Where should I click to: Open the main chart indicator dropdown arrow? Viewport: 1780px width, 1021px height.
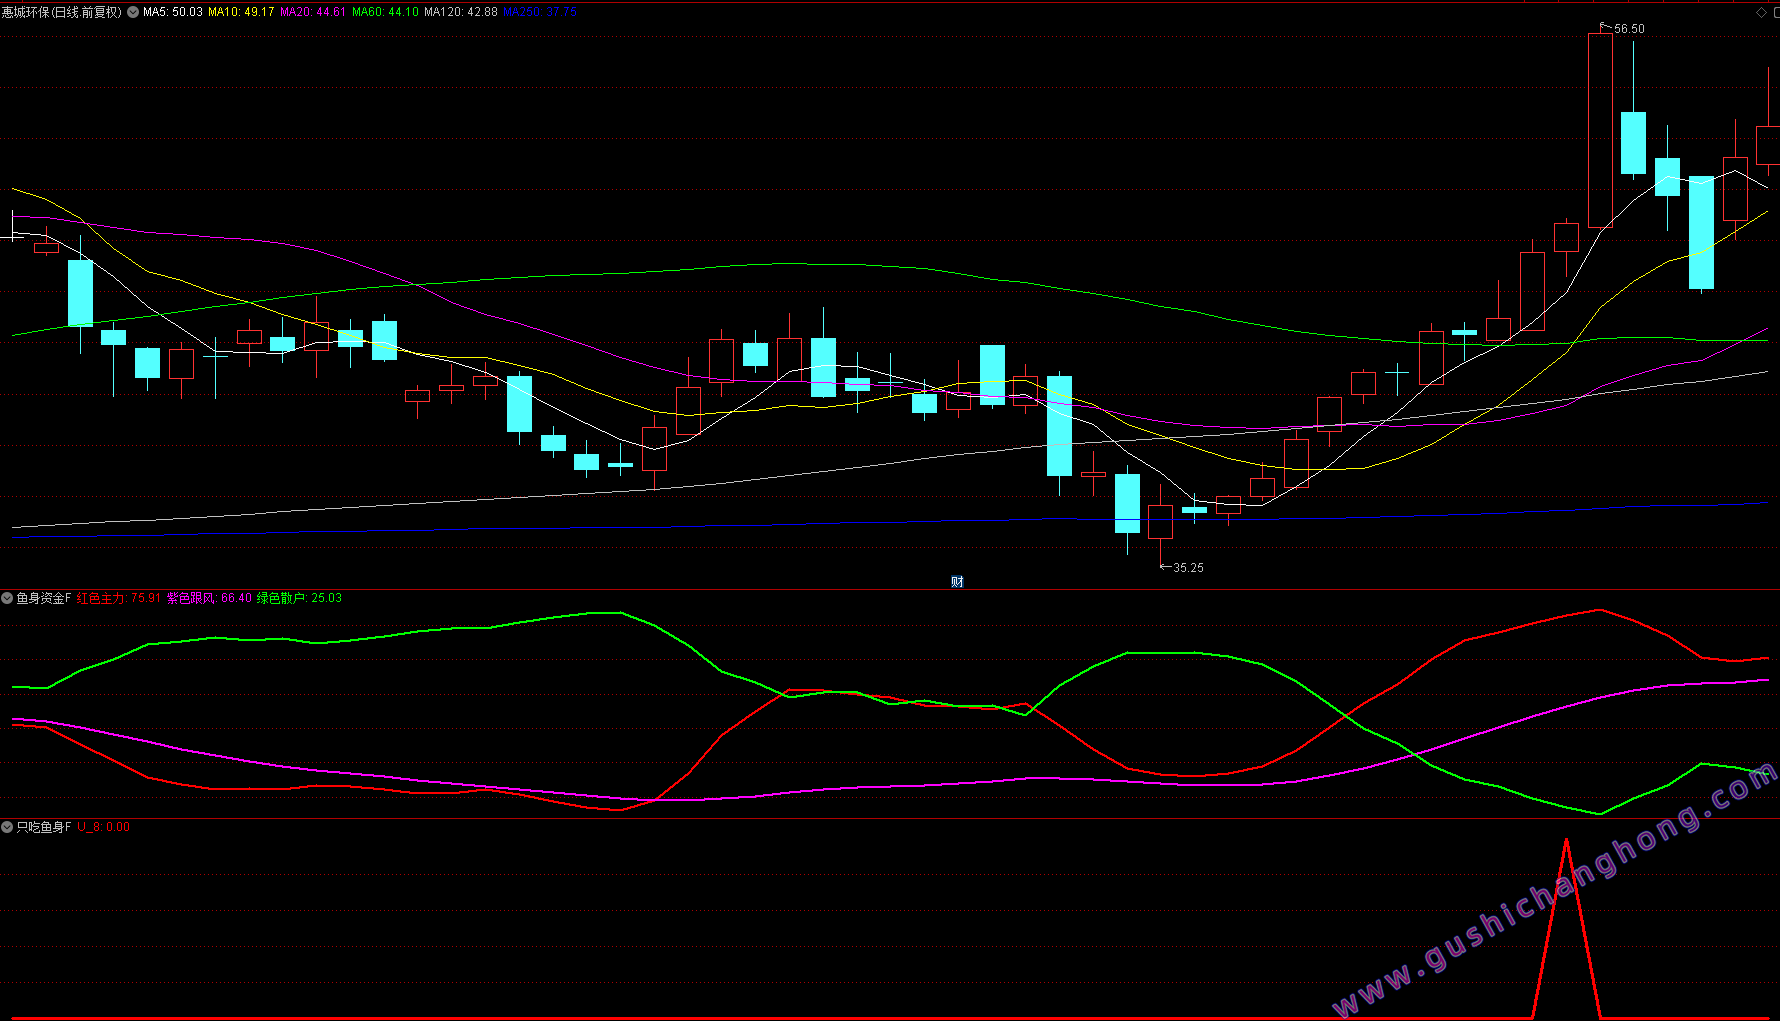[x=133, y=12]
